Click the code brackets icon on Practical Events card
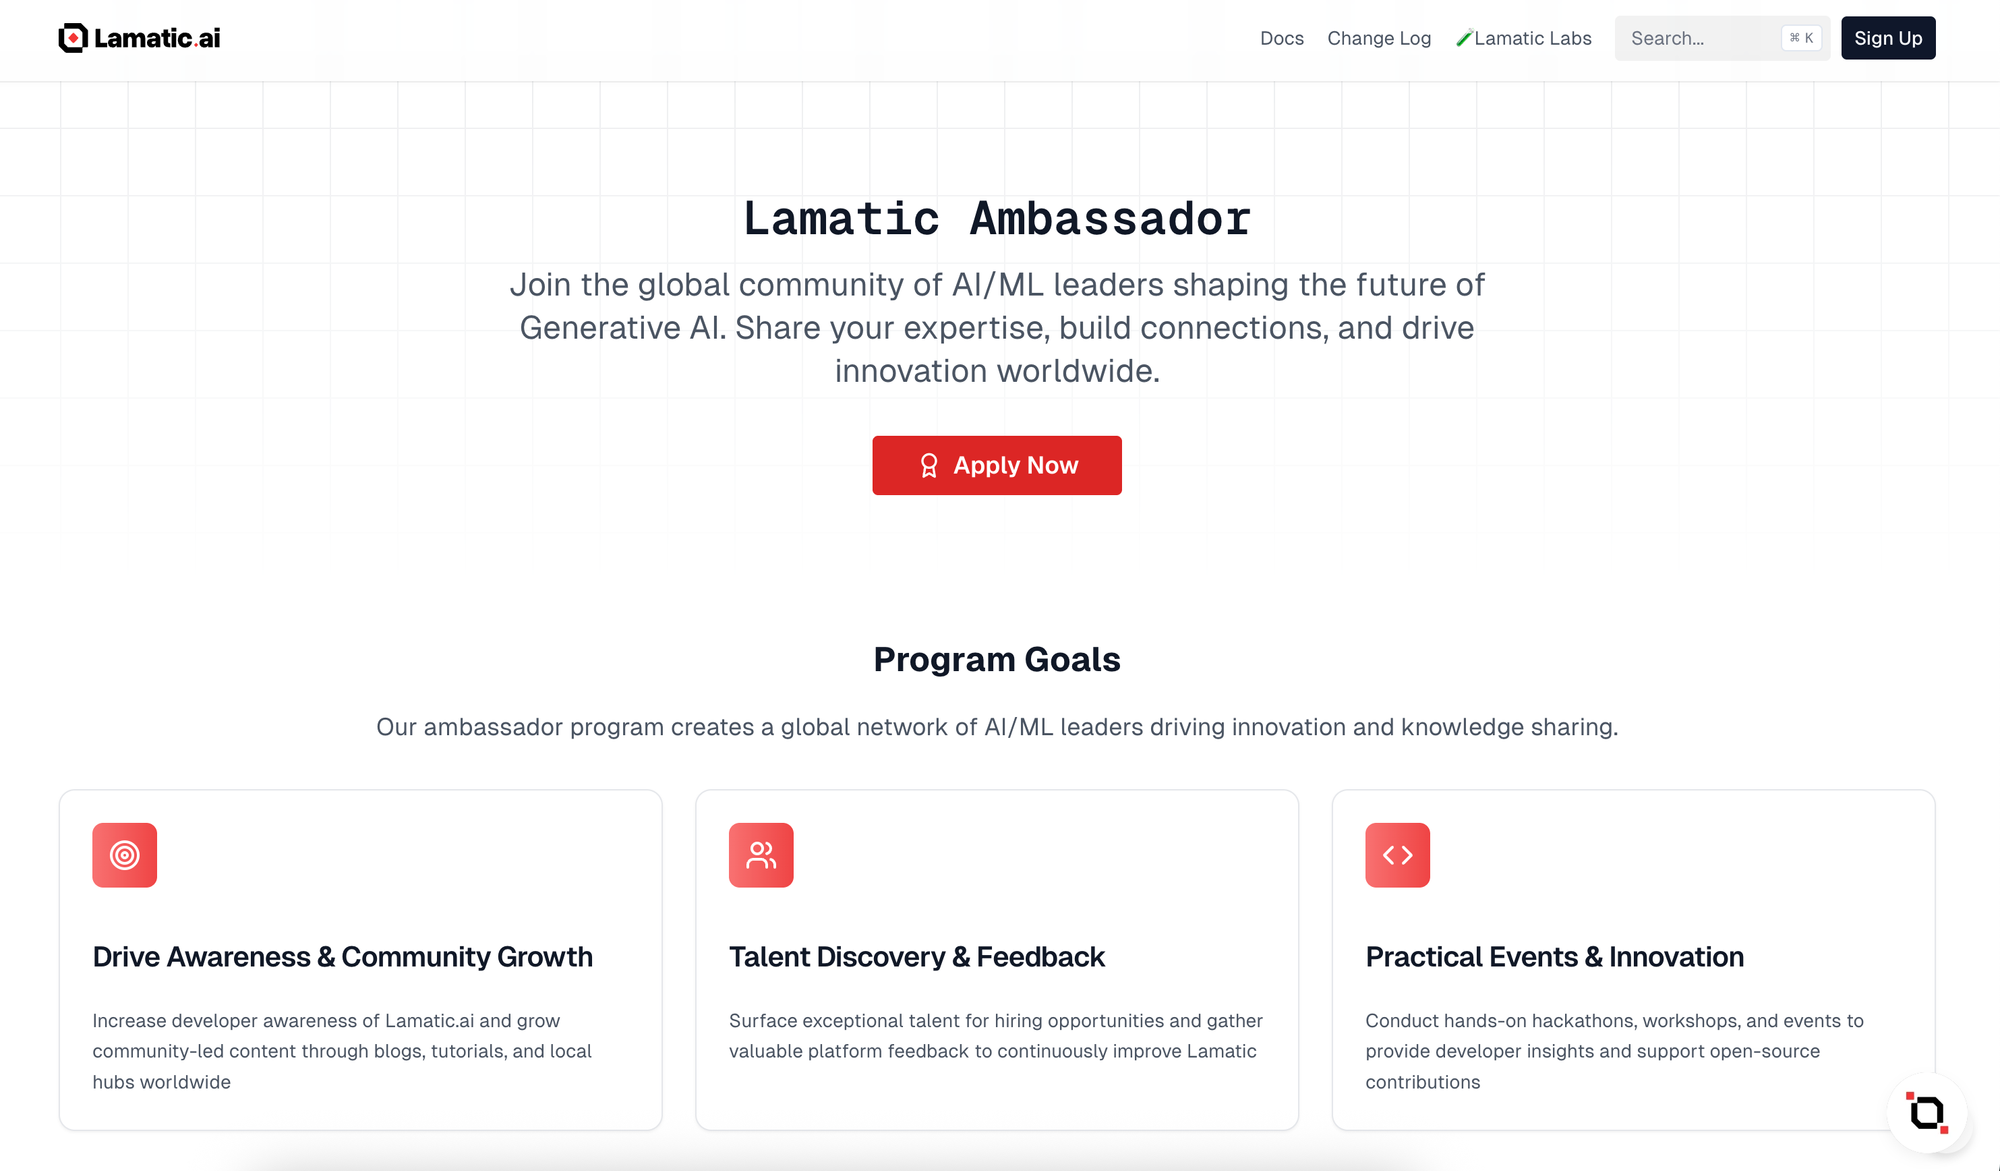 point(1397,855)
